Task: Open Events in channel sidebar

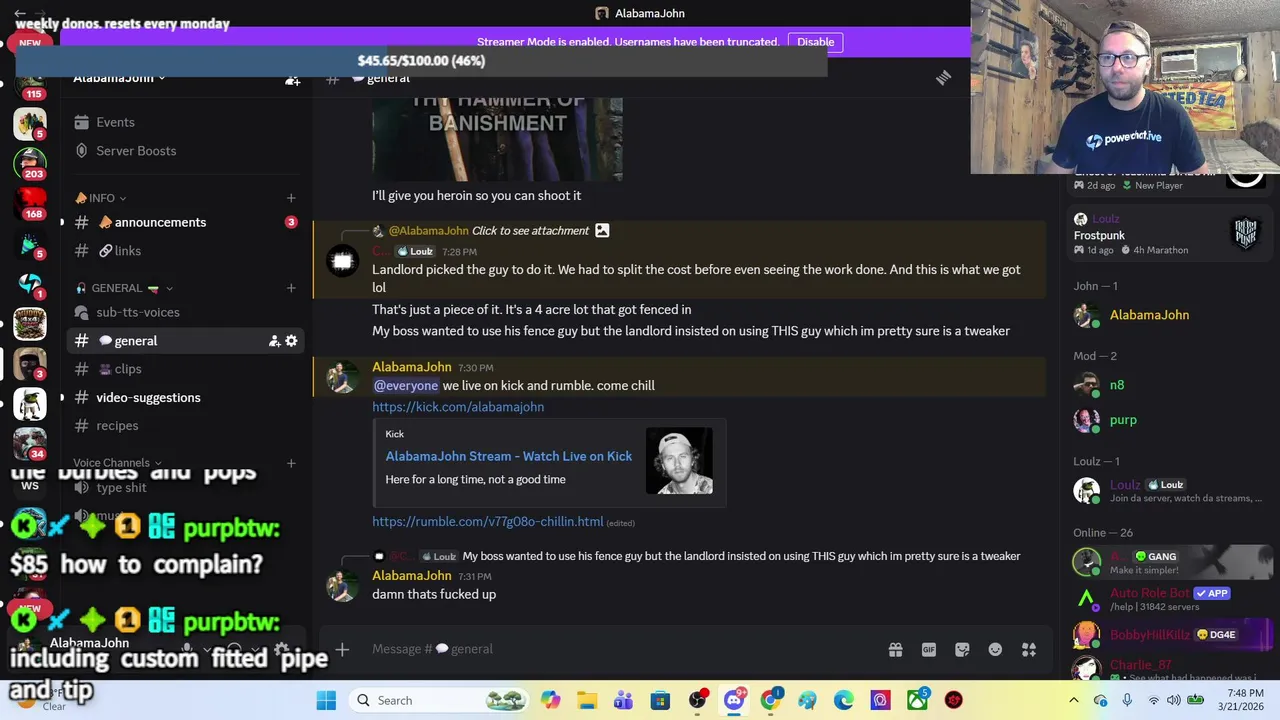Action: coord(186,122)
